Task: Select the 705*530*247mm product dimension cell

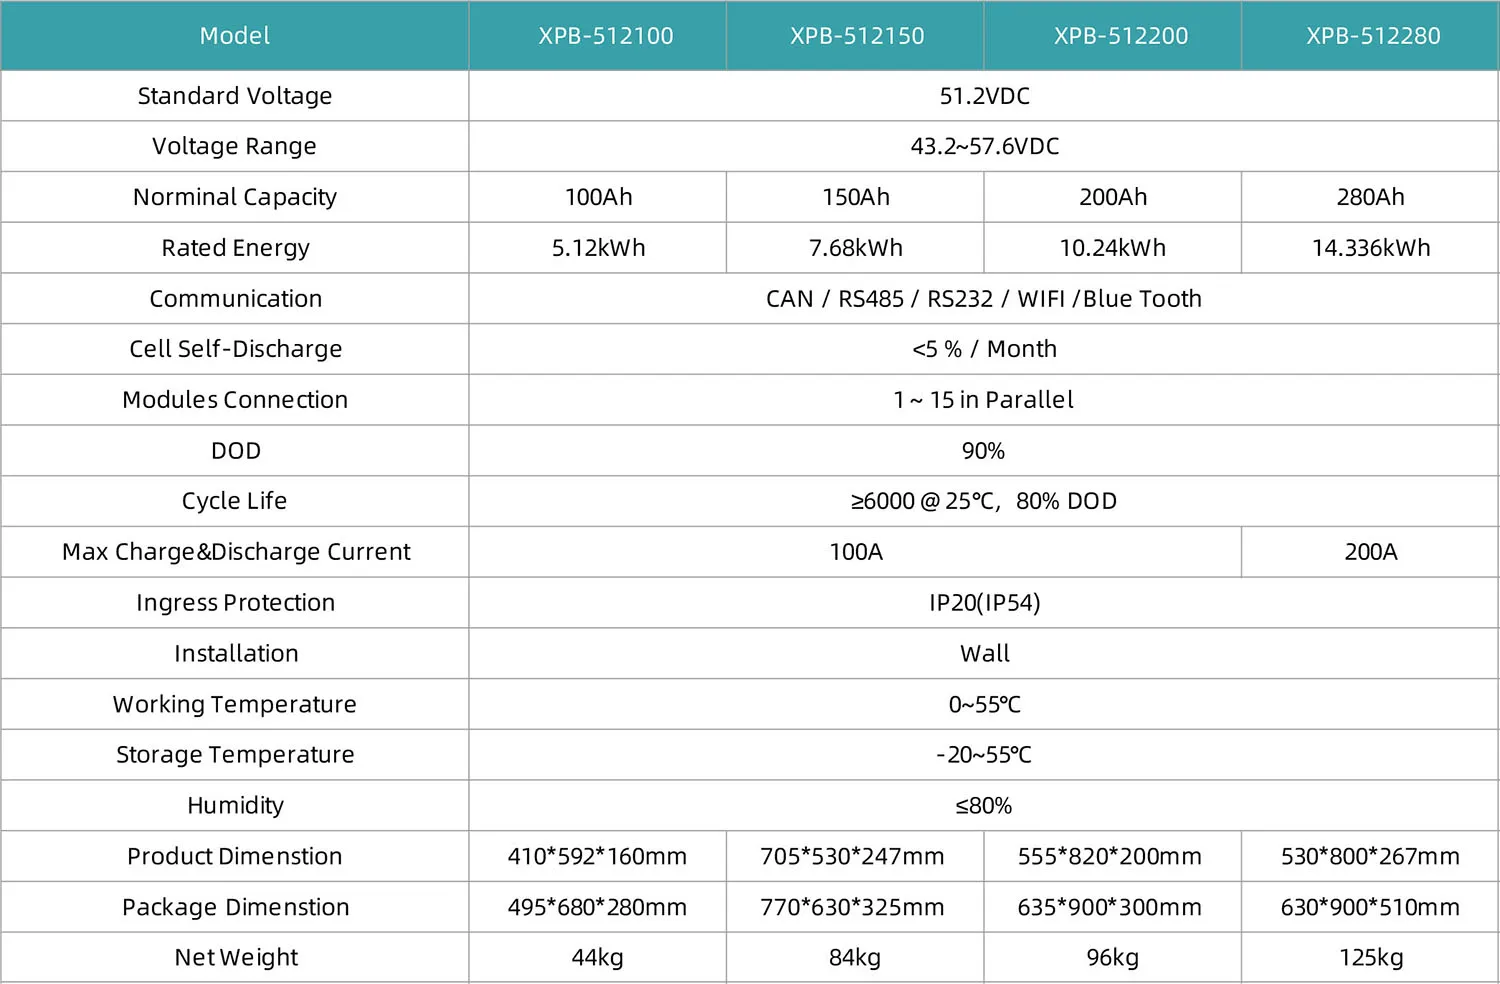Action: pyautogui.click(x=852, y=857)
